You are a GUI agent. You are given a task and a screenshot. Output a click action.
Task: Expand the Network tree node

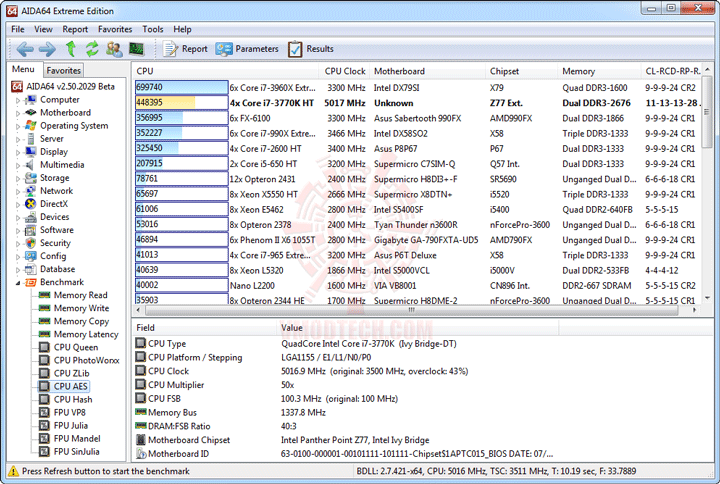18,191
